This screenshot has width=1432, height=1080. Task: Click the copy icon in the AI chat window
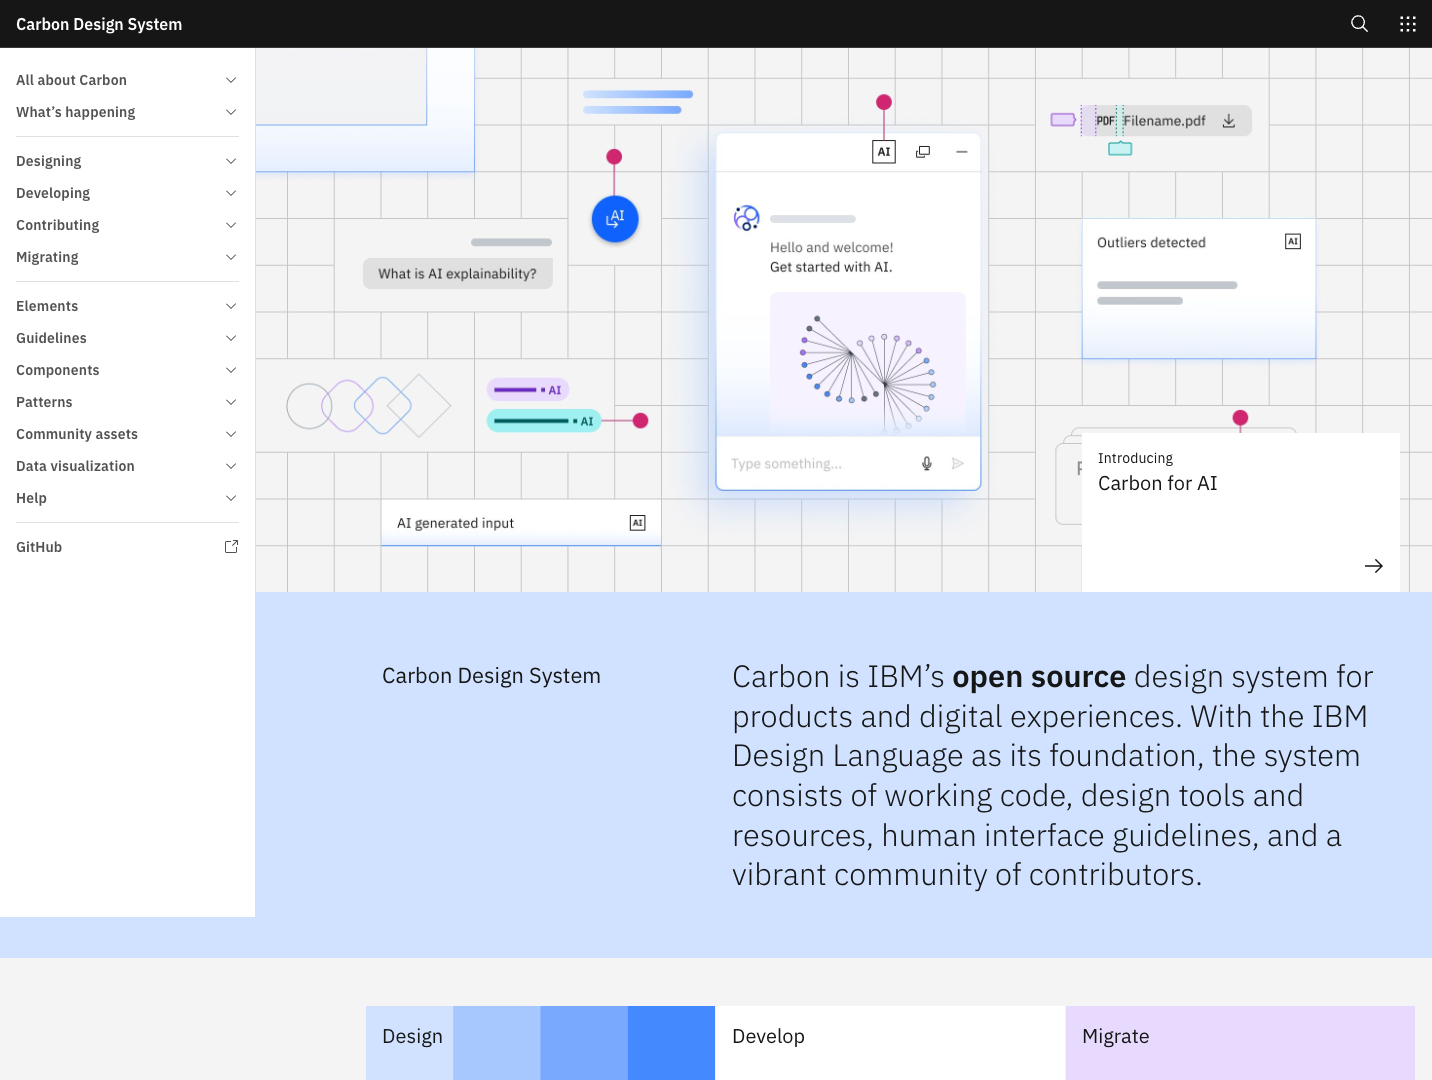point(922,151)
